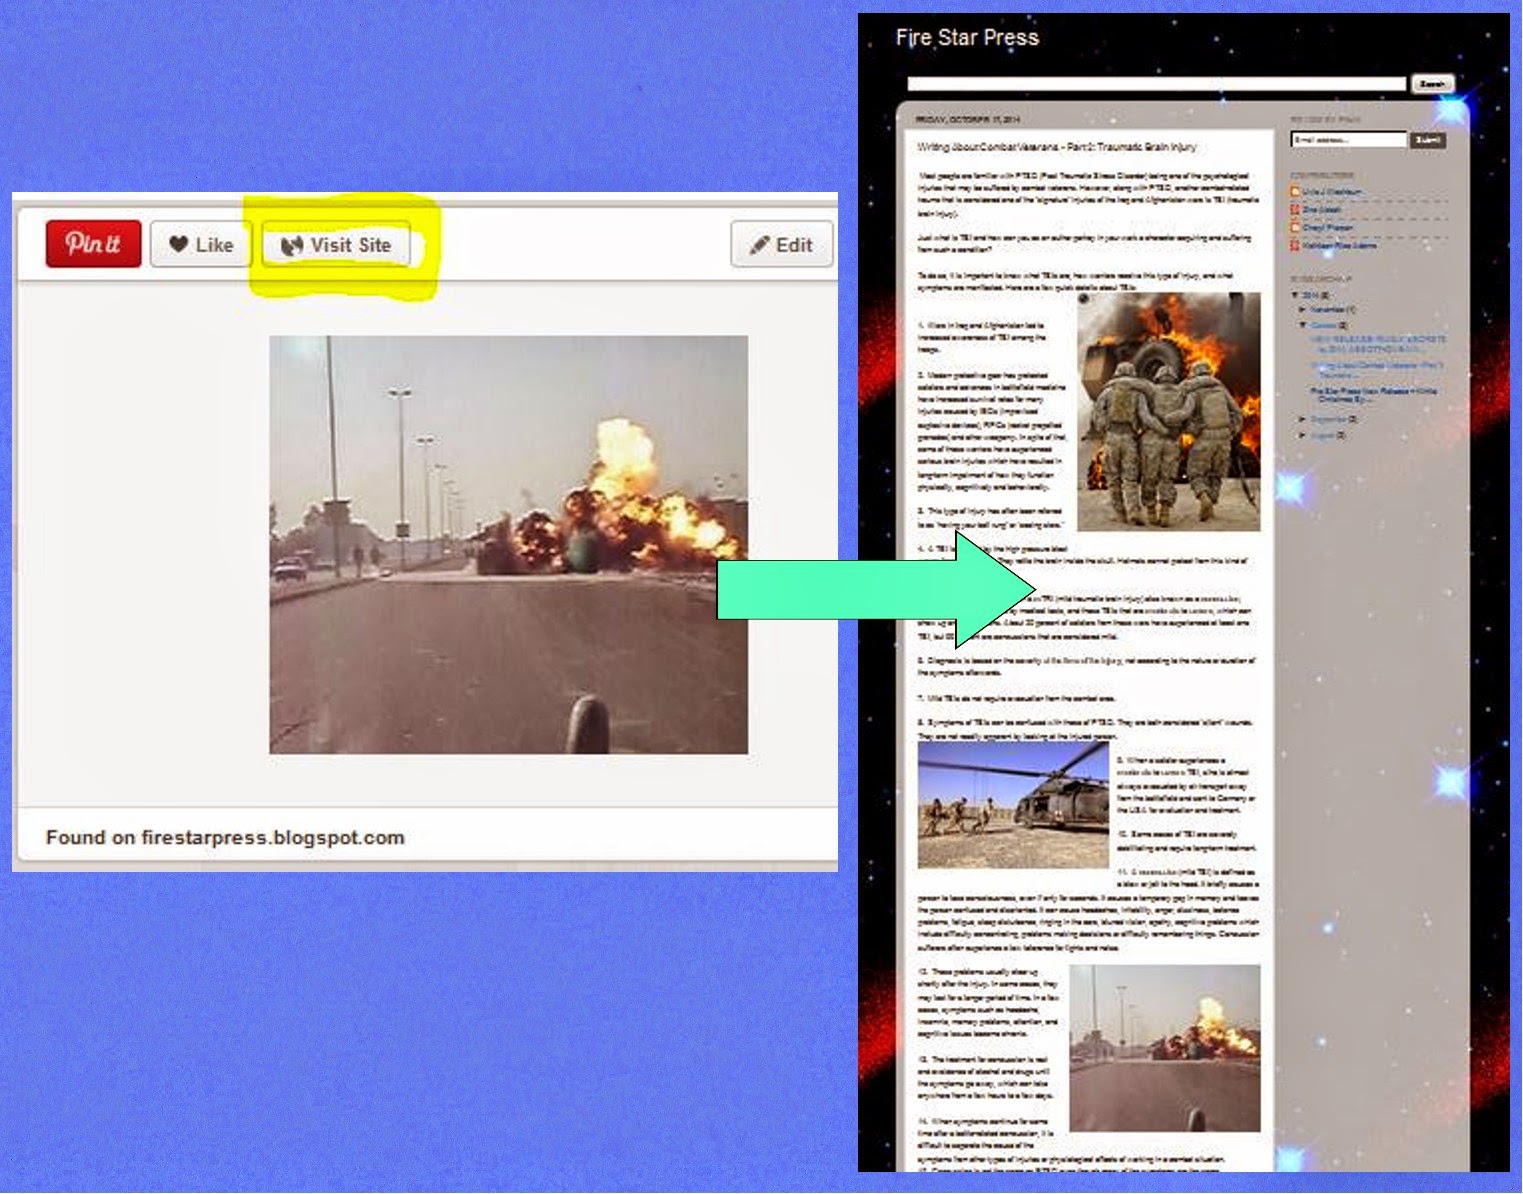The height and width of the screenshot is (1194, 1523).
Task: Click the blog Search button
Action: 1432,84
